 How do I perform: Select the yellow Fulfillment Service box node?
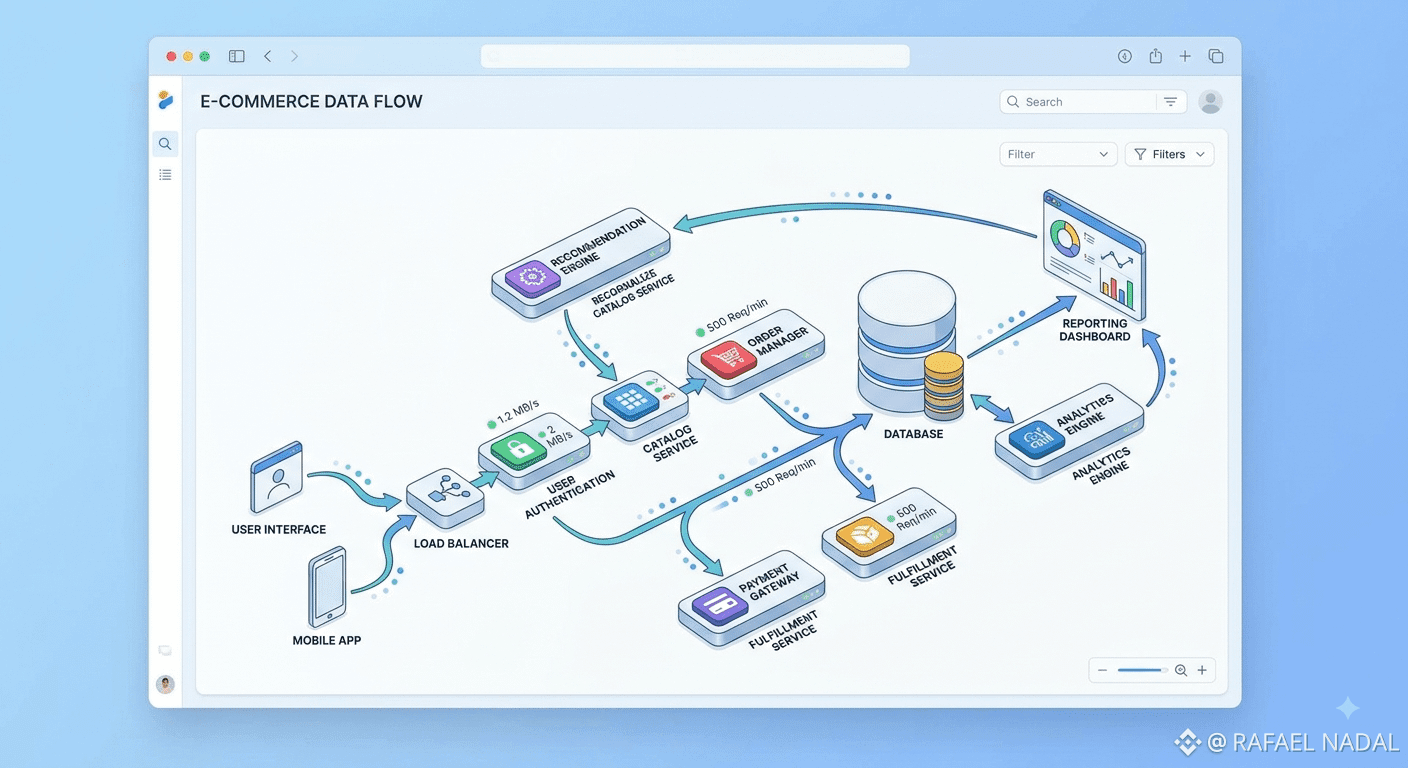pyautogui.click(x=888, y=534)
